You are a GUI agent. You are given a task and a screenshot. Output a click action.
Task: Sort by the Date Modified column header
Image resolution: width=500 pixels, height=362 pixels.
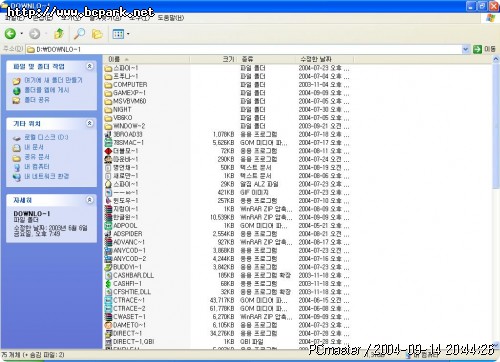pyautogui.click(x=325, y=59)
